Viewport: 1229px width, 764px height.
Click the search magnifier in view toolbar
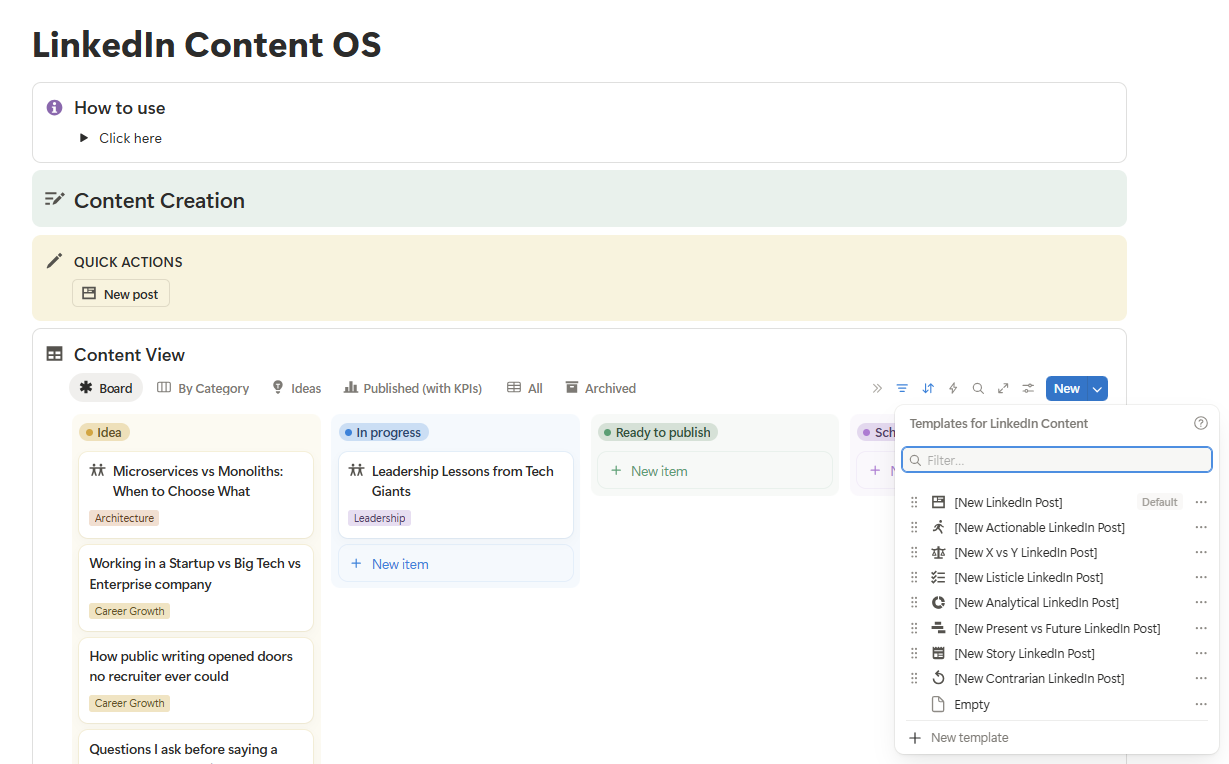pos(978,389)
